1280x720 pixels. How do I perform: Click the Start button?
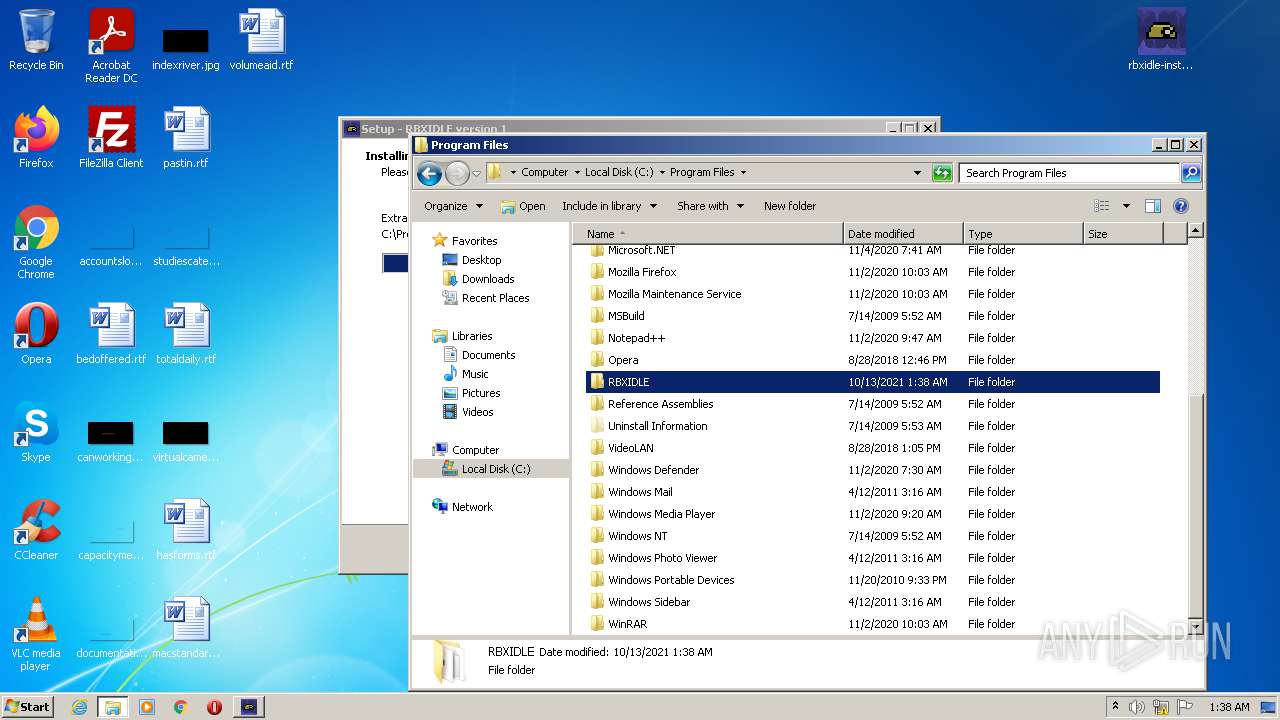click(27, 707)
